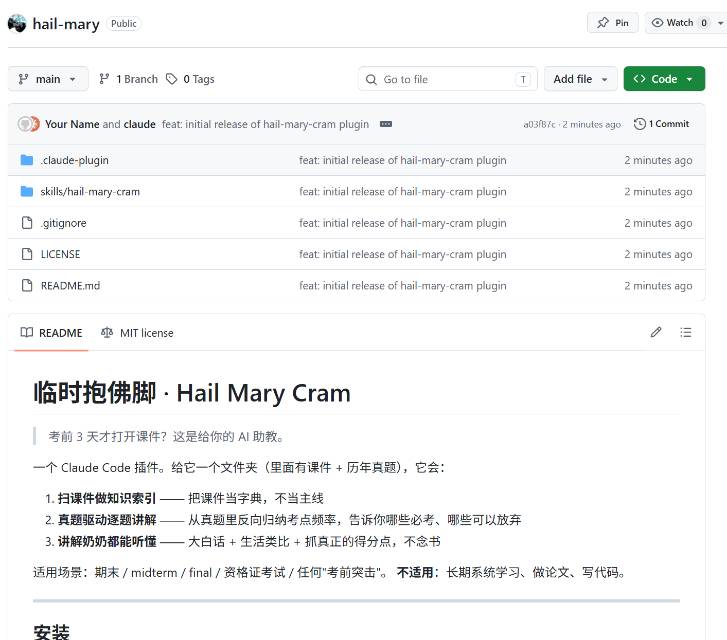This screenshot has width=727, height=640.
Task: Click the '1 Commit' history link text
Action: (669, 124)
